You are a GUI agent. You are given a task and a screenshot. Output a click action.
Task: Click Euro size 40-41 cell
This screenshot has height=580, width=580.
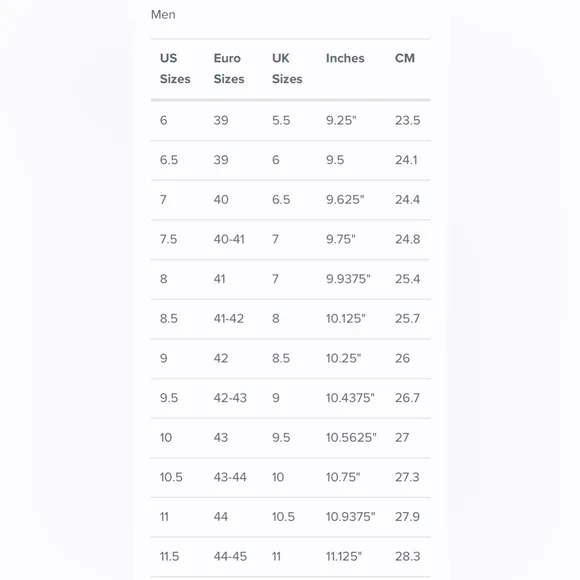pyautogui.click(x=229, y=239)
